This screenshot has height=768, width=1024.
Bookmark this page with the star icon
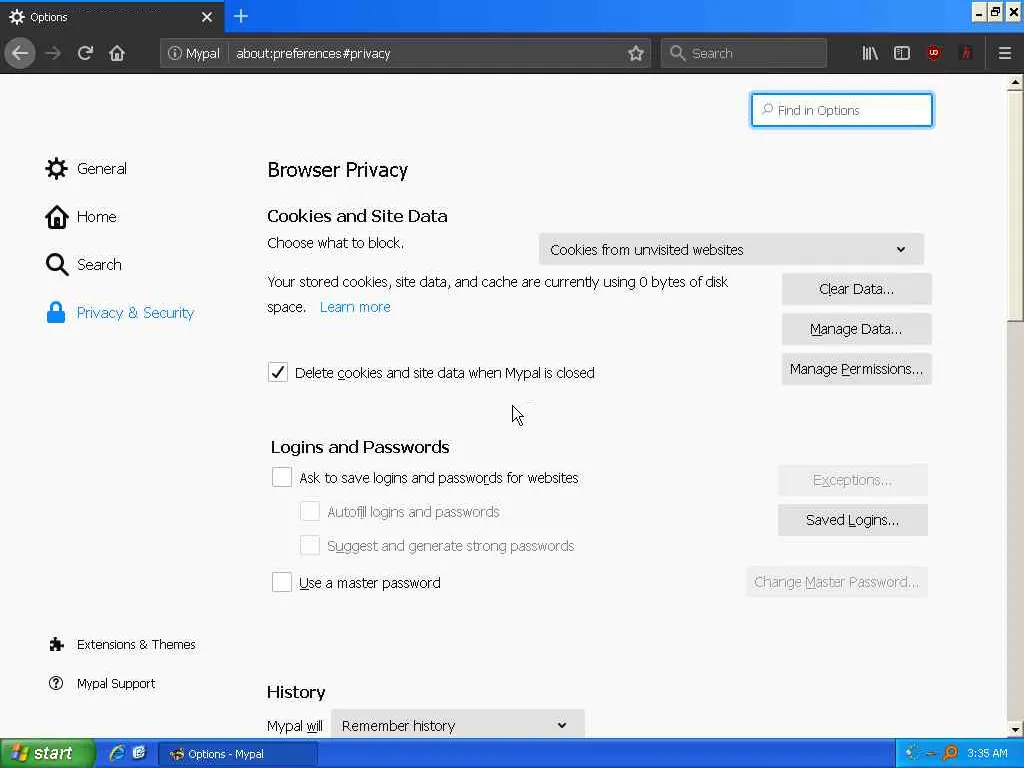click(x=635, y=53)
